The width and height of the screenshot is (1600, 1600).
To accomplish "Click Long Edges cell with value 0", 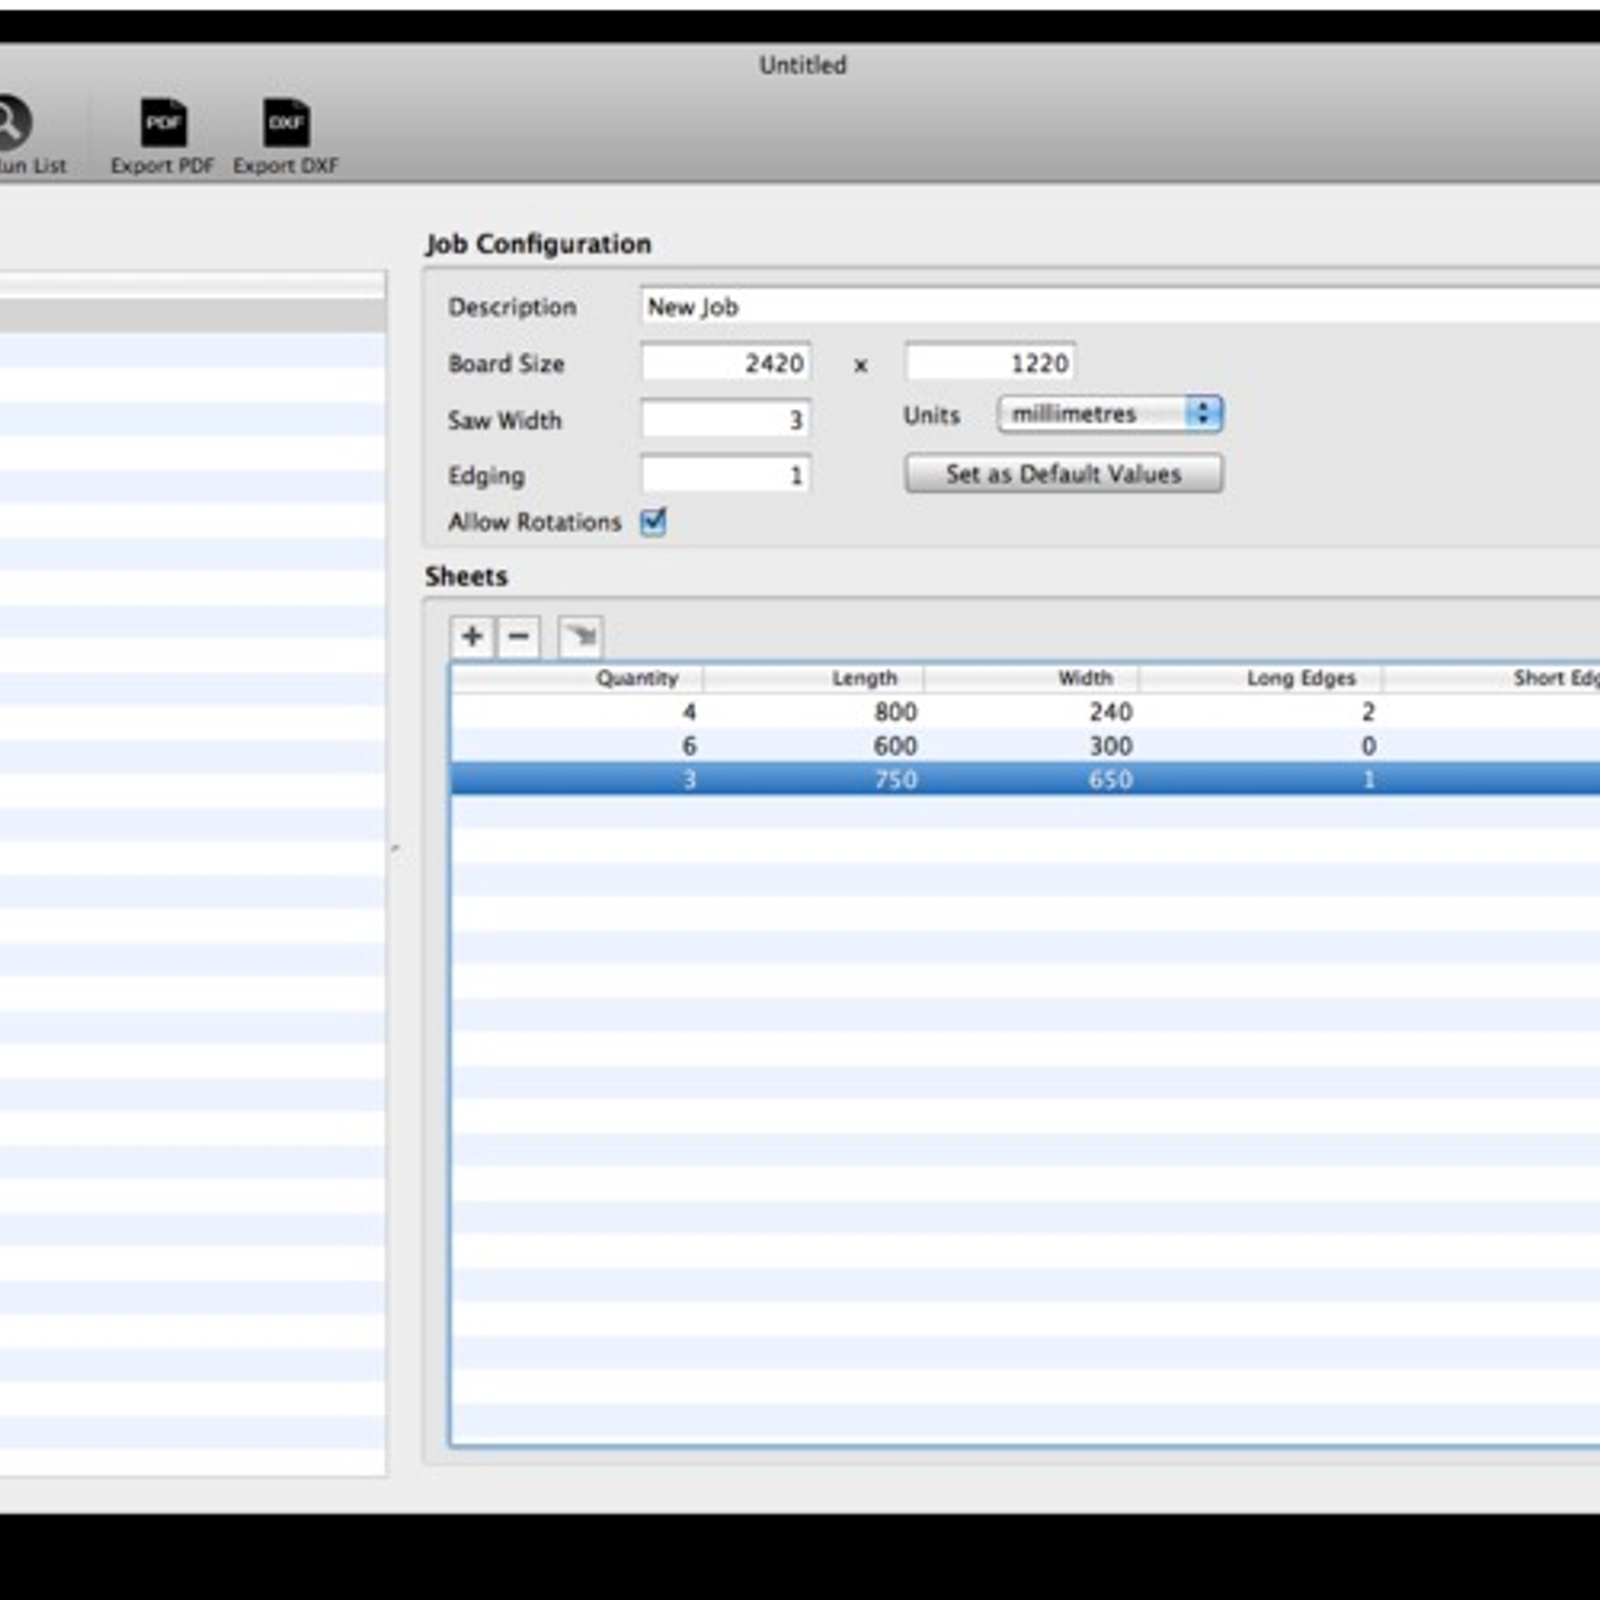I will pos(1368,746).
